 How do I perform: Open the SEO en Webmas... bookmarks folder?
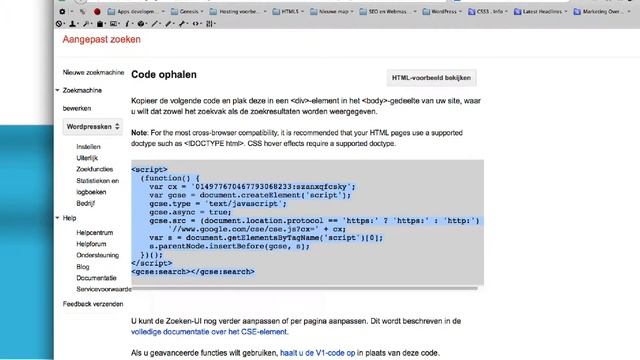click(x=388, y=11)
